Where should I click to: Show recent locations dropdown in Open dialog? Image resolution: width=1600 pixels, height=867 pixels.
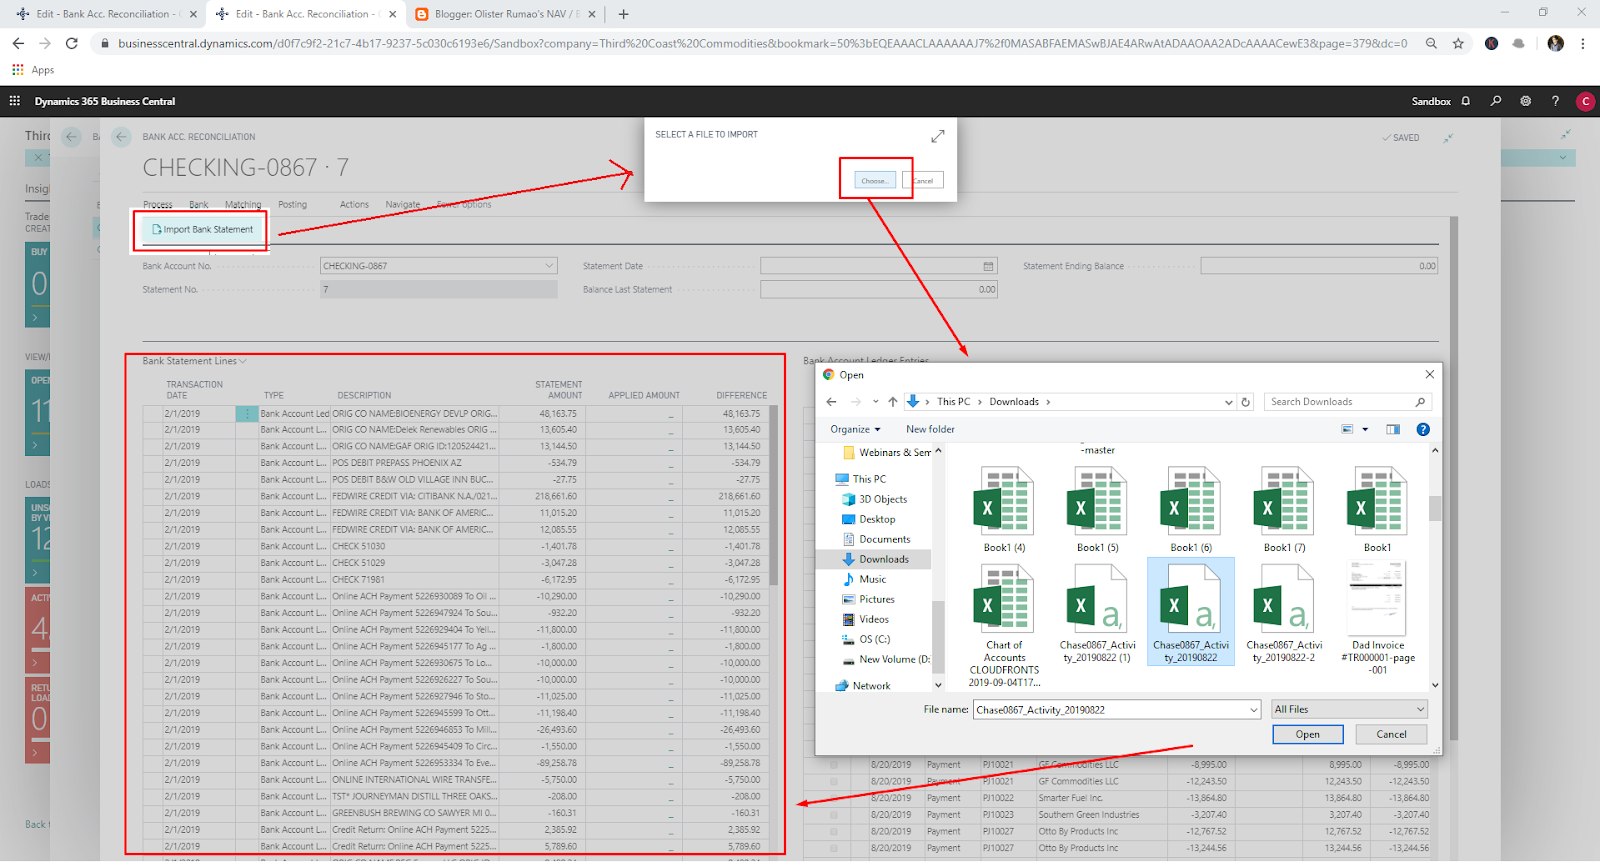tap(875, 402)
